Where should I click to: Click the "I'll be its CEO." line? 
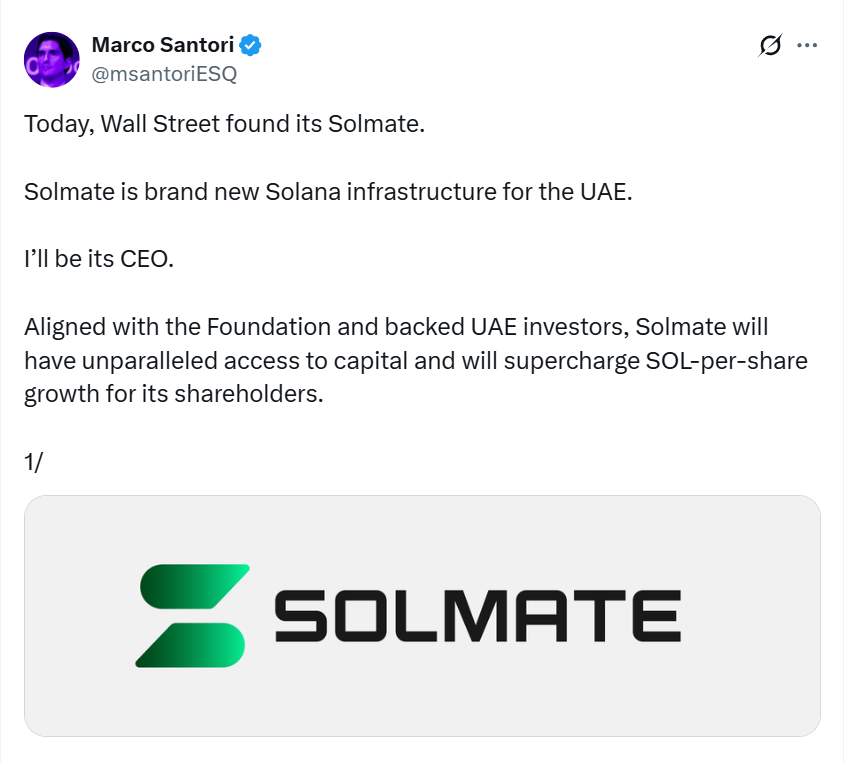[x=97, y=259]
